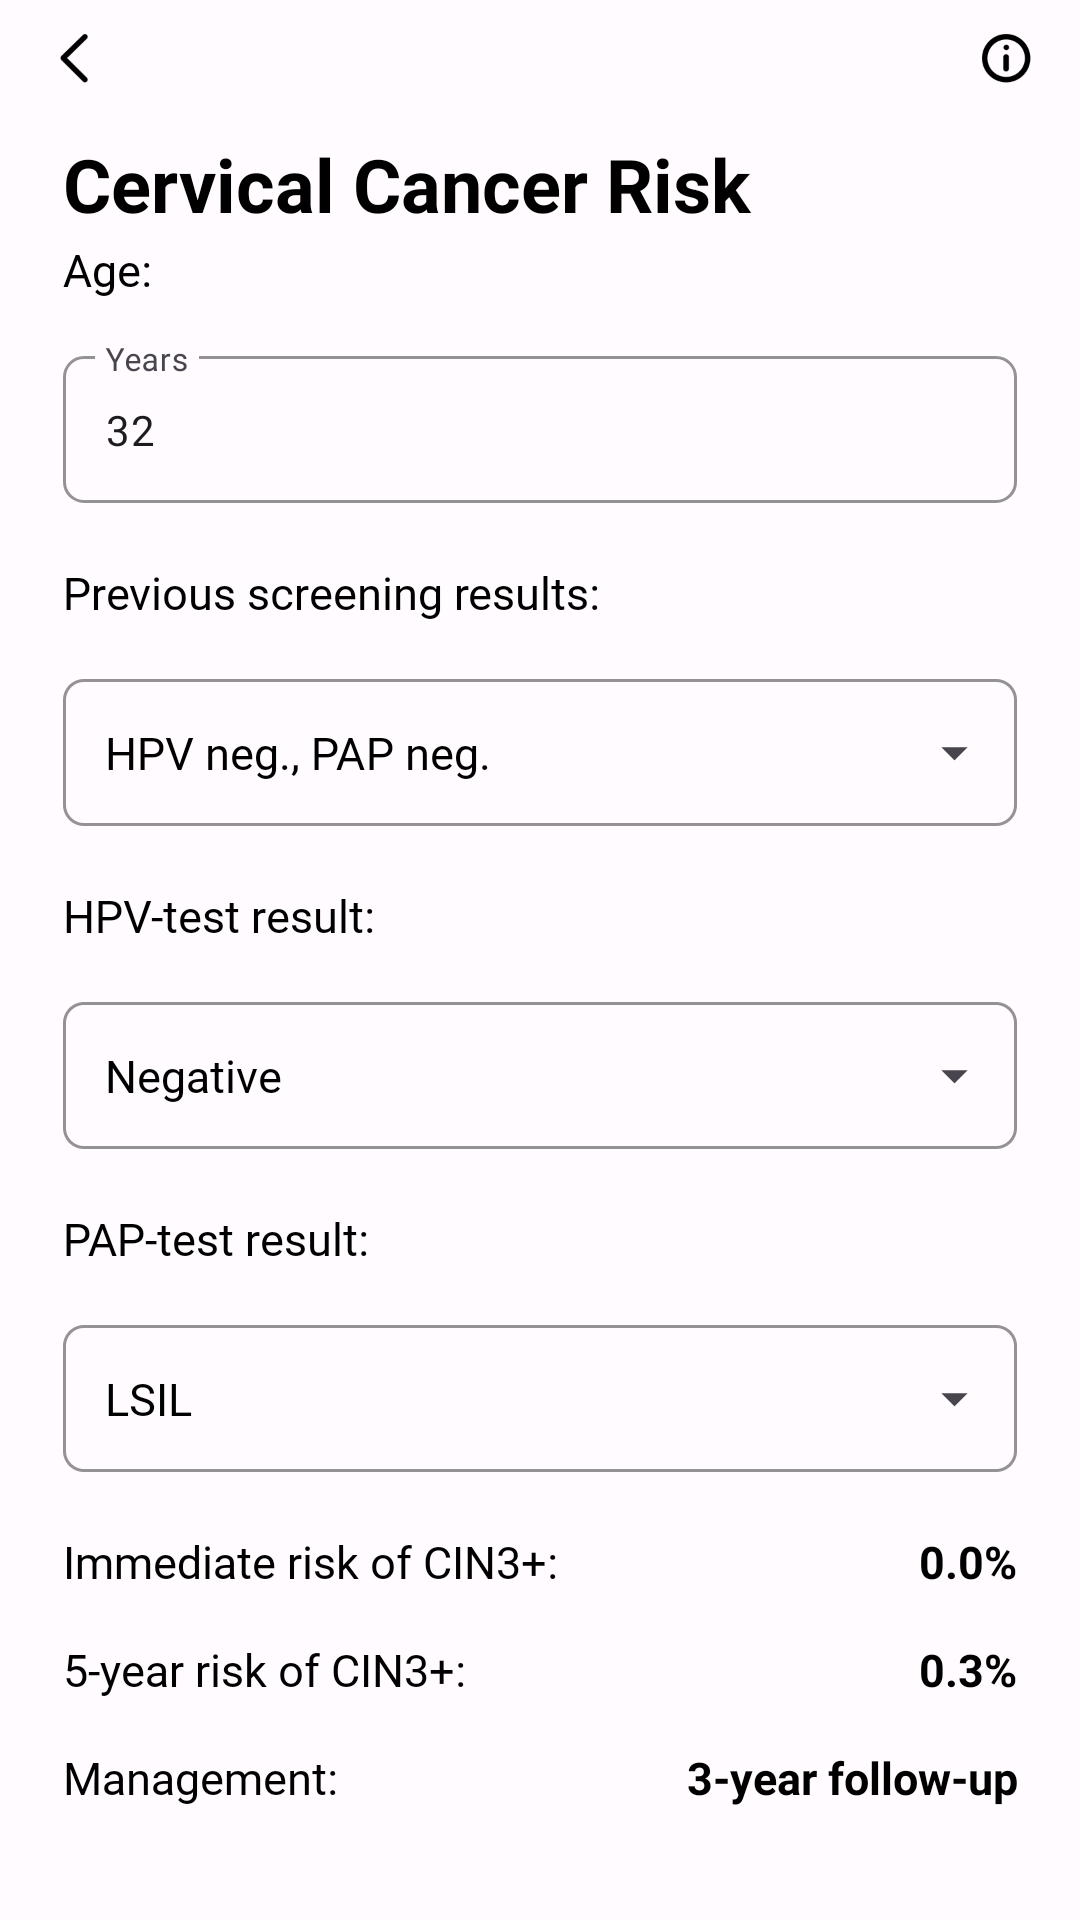Image resolution: width=1080 pixels, height=1920 pixels.
Task: Click the '3-year follow-up' management result
Action: [852, 1780]
